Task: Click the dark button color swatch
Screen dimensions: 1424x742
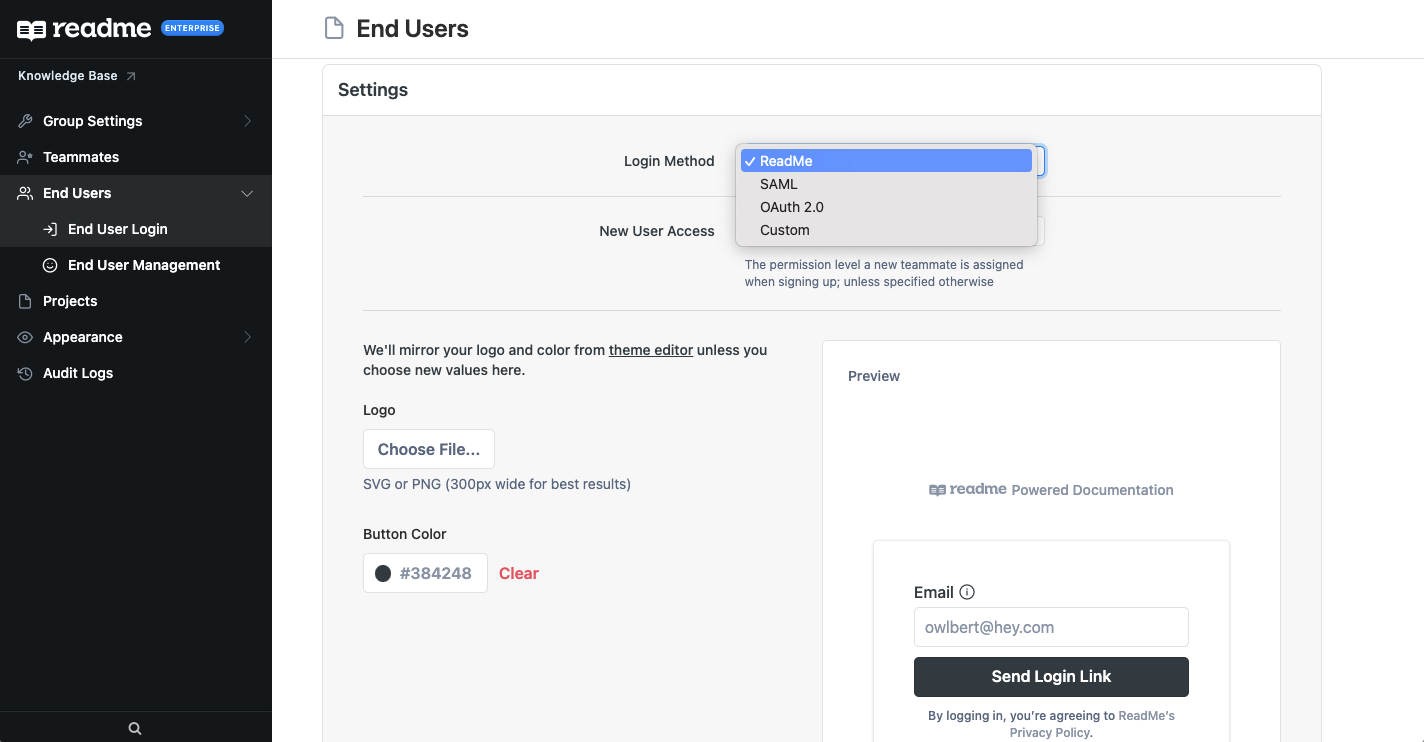Action: [383, 573]
